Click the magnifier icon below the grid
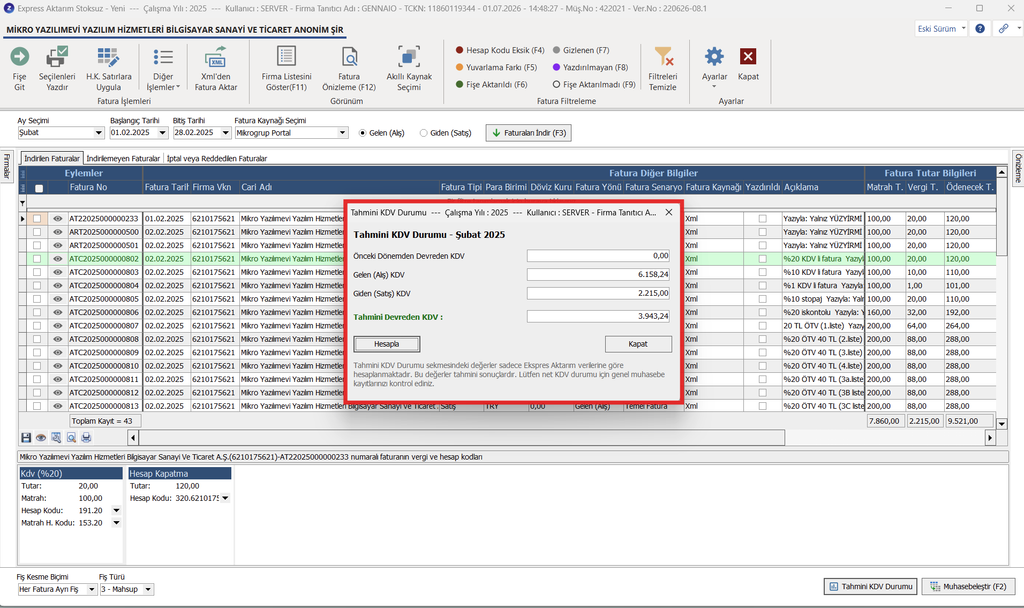This screenshot has width=1024, height=608. [71, 438]
